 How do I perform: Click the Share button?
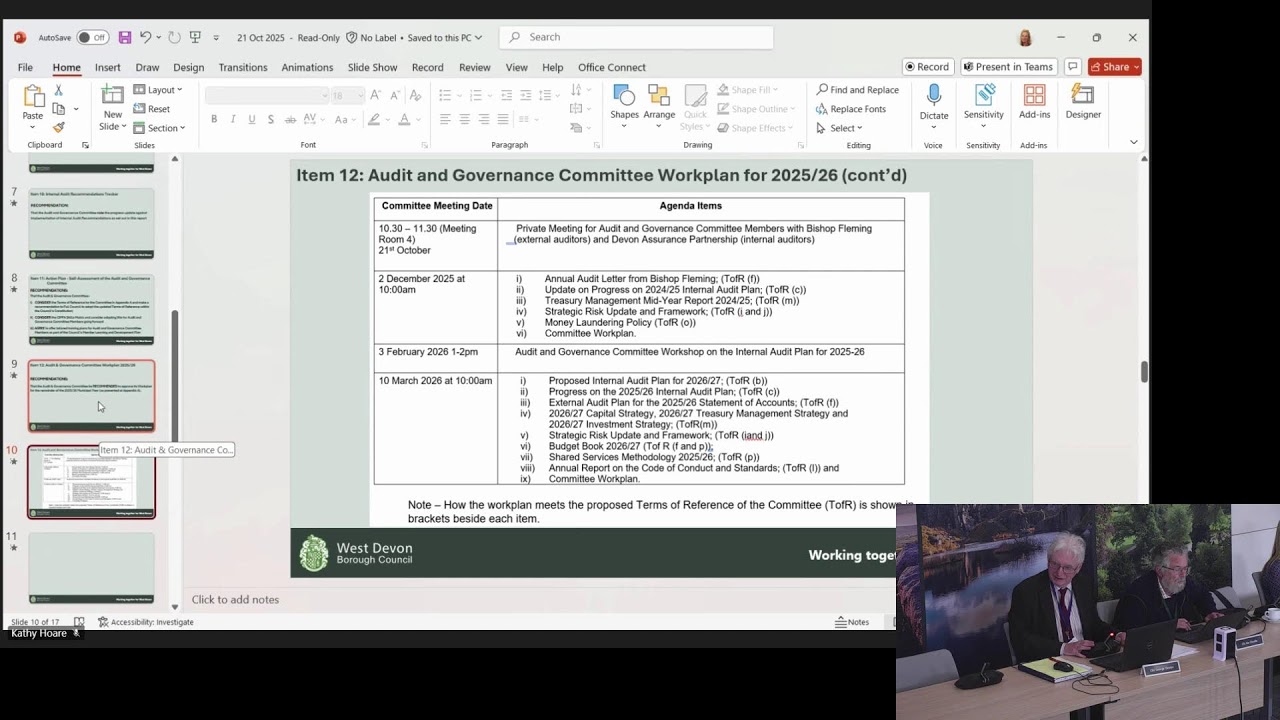[1115, 67]
